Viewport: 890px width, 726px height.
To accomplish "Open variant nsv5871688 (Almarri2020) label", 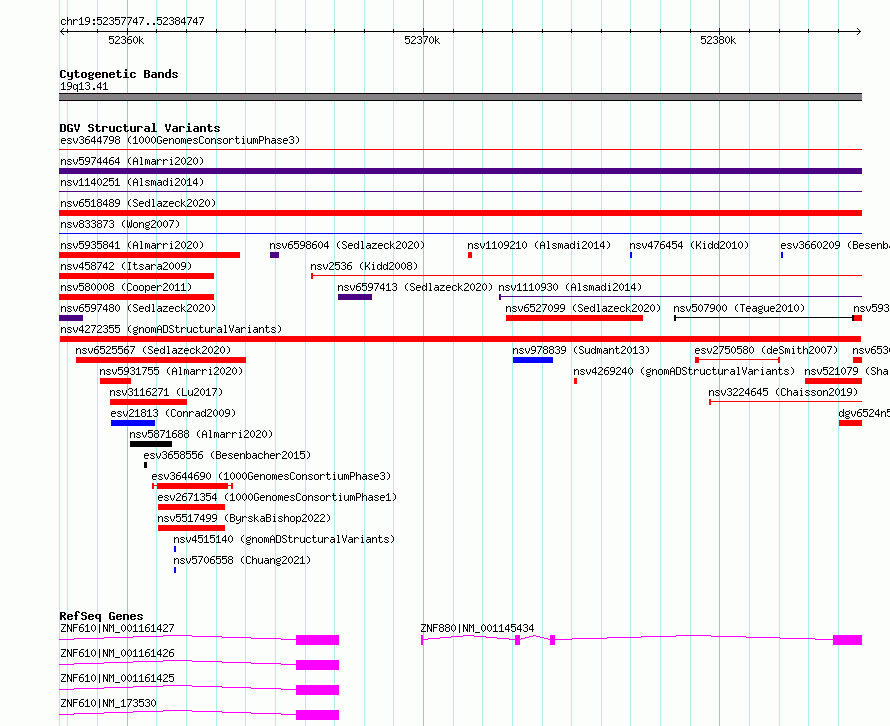I will pos(201,434).
